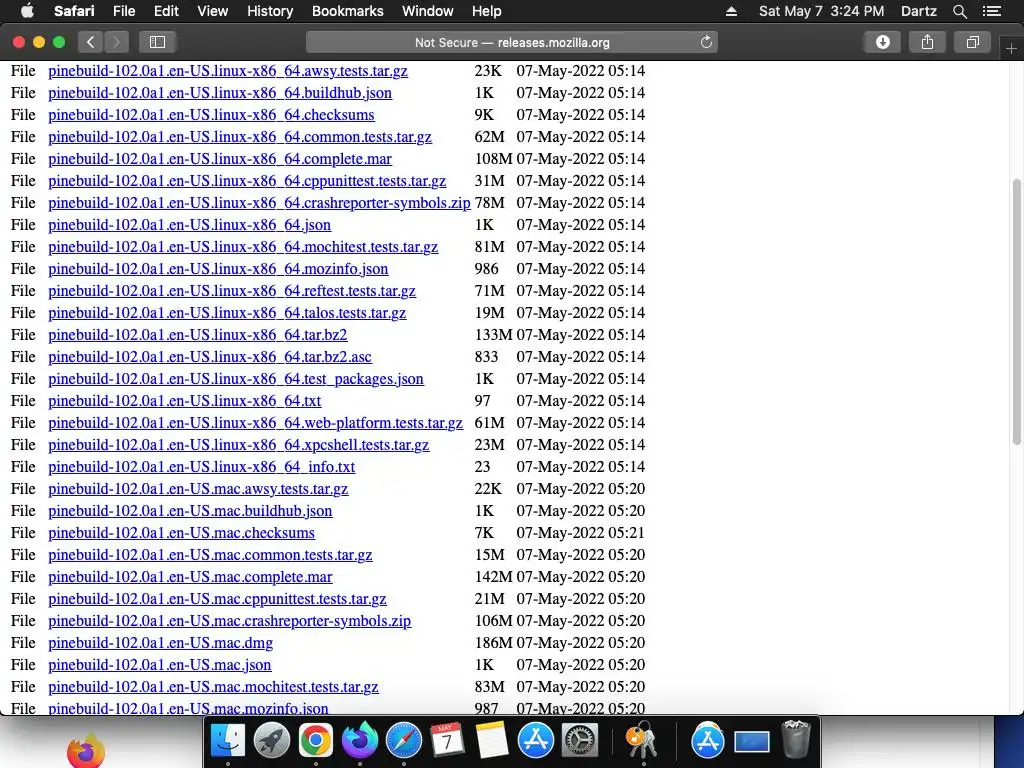The height and width of the screenshot is (768, 1024).
Task: Open a new tab with plus button
Action: [1011, 49]
